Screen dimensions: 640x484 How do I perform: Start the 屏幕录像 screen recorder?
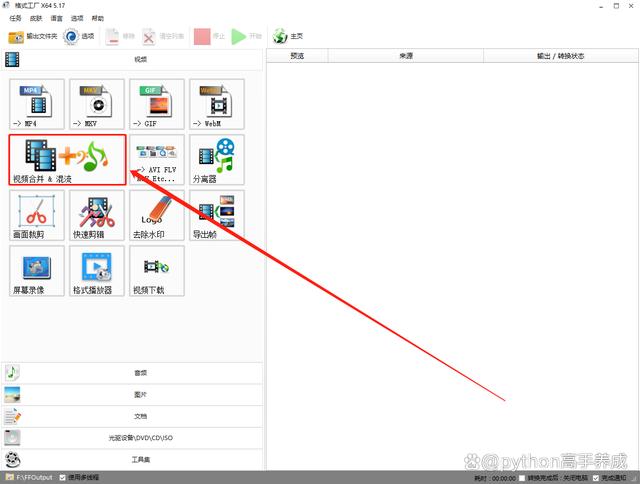pos(37,270)
